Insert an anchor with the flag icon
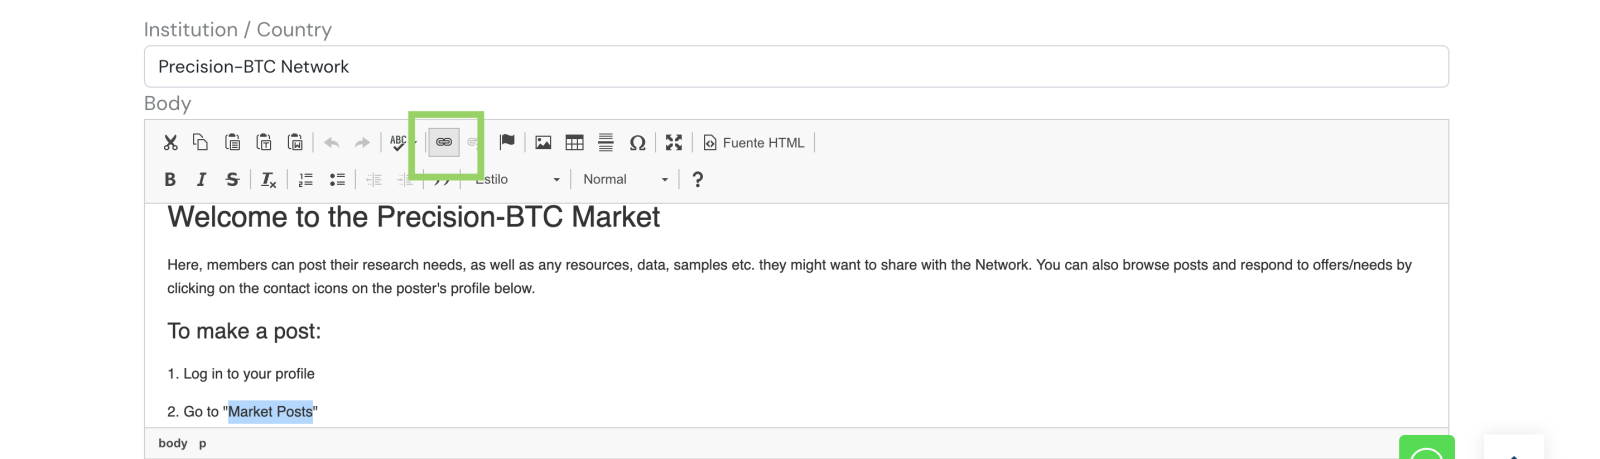Viewport: 1600px width, 459px height. 507,143
